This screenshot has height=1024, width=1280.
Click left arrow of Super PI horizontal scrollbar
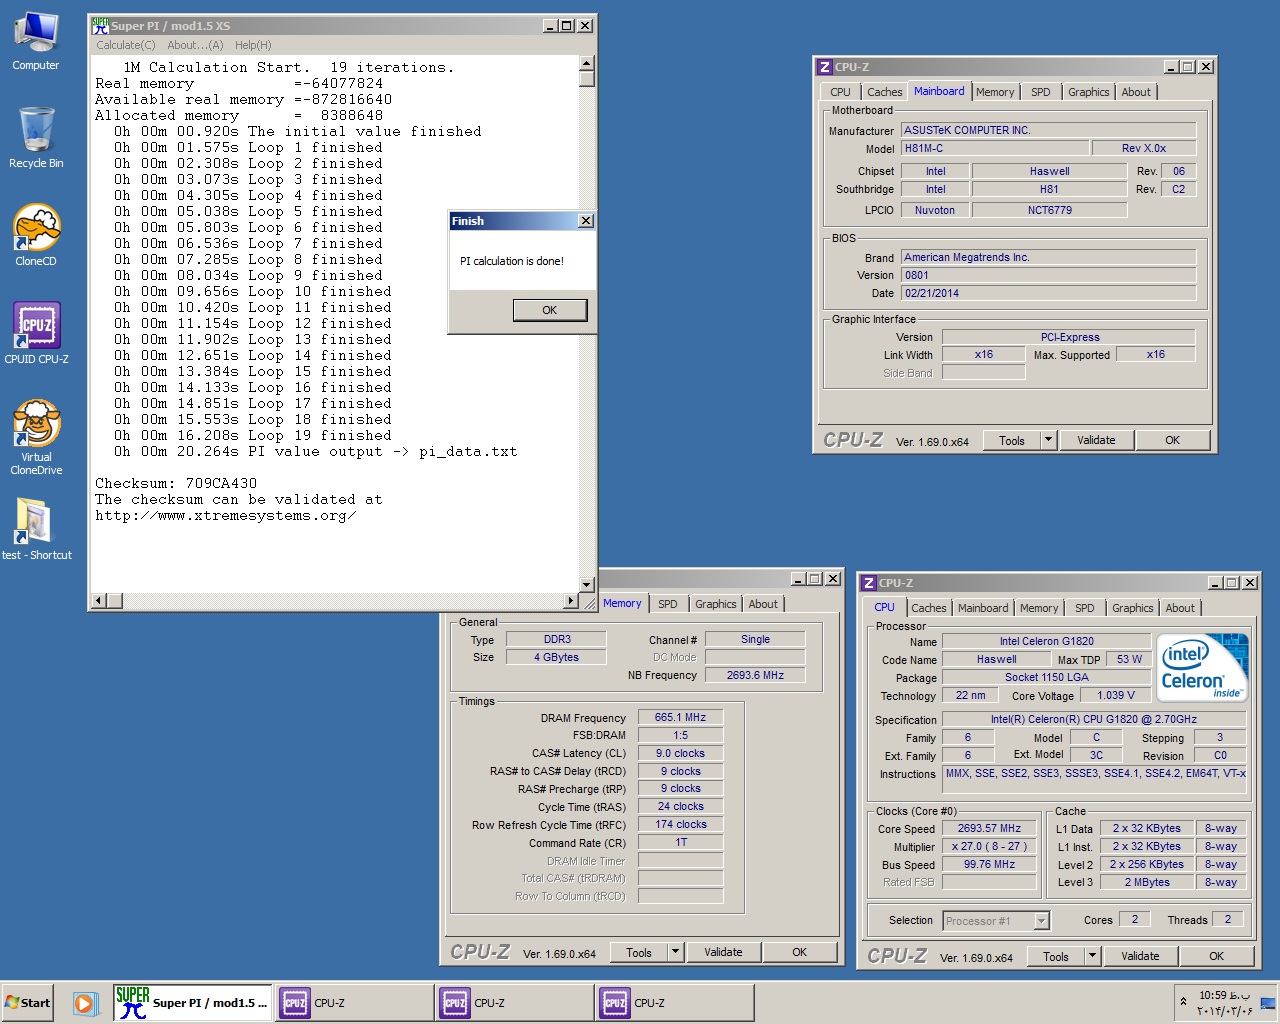pos(99,601)
